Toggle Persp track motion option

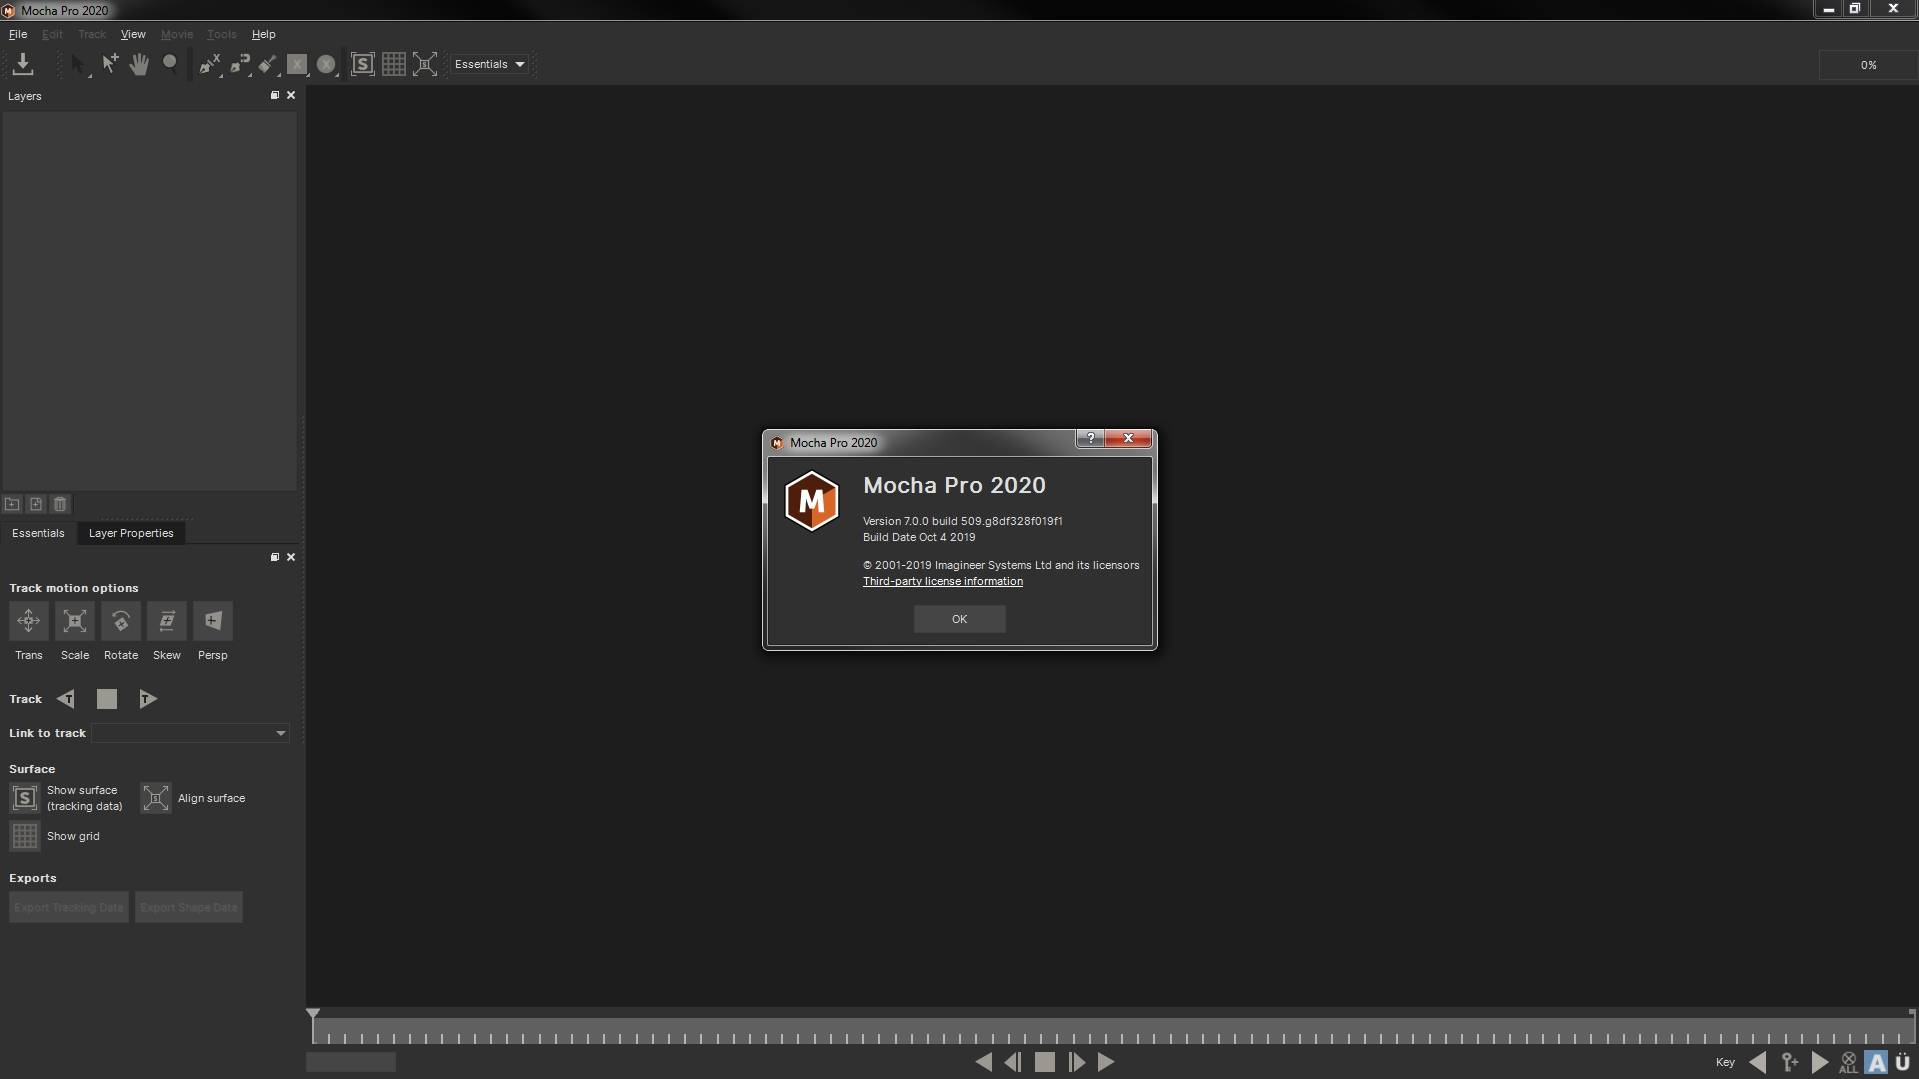213,621
